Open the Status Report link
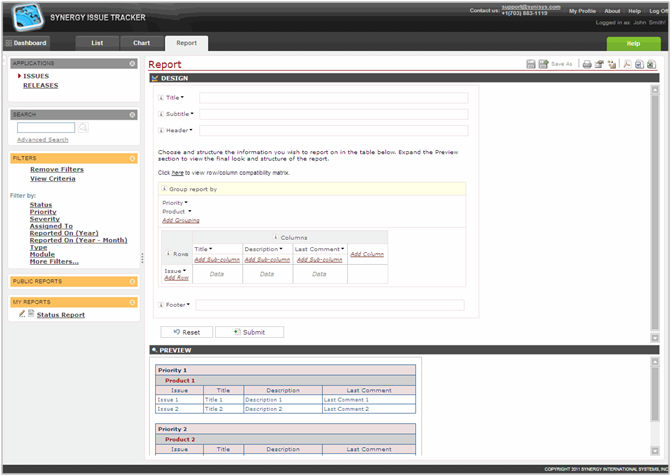This screenshot has height=476, width=672. (x=61, y=315)
